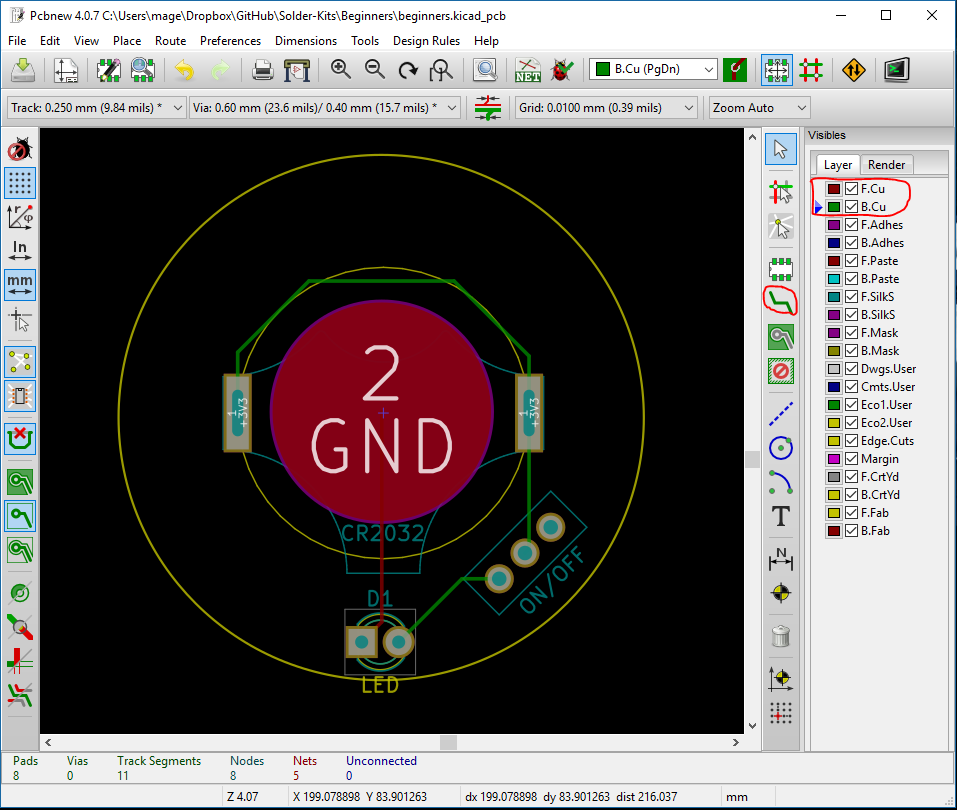Select the Route tracks tool
This screenshot has width=957, height=810.
780,300
